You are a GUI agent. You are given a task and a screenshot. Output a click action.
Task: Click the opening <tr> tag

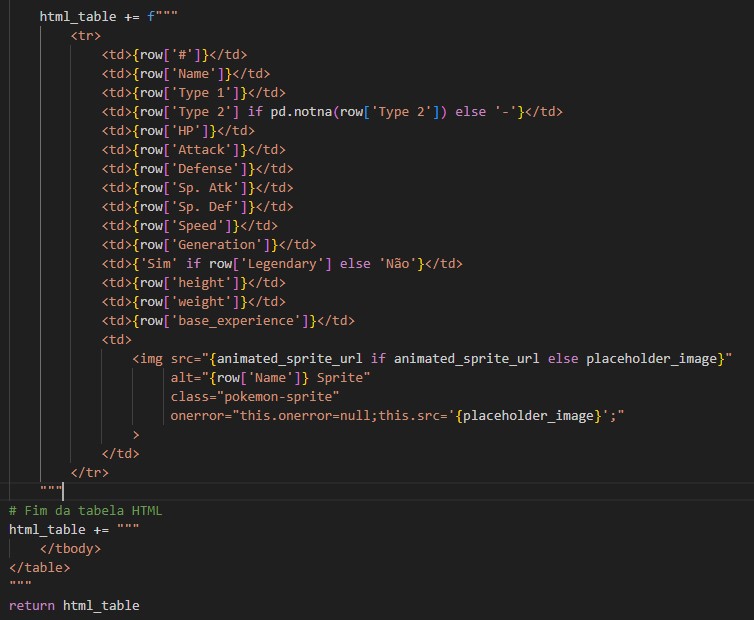(86, 35)
